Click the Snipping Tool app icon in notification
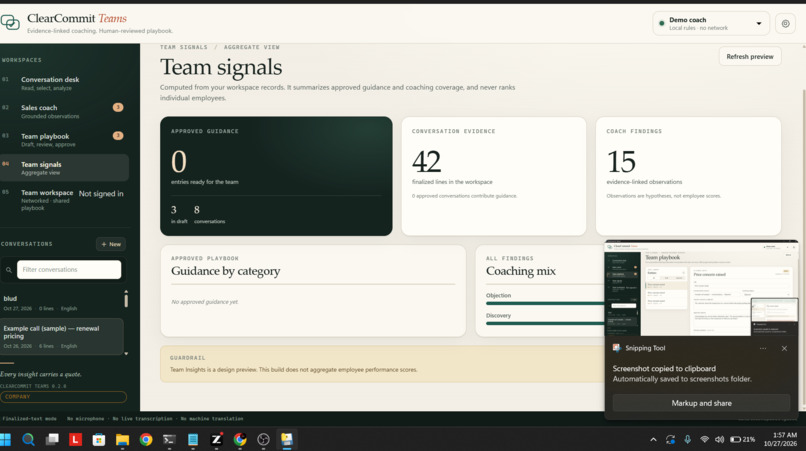This screenshot has height=451, width=806. [x=616, y=348]
